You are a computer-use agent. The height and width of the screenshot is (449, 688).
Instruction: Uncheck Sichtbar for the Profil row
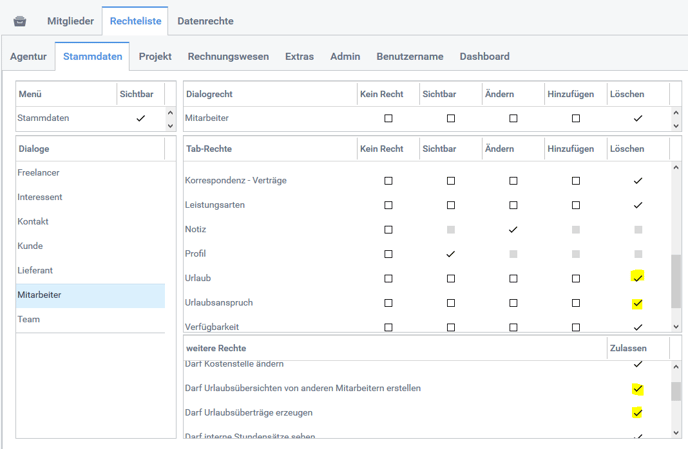451,254
